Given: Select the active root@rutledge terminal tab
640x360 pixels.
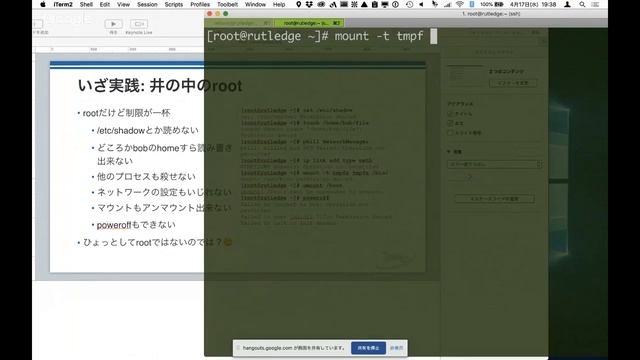Looking at the screenshot, I should coord(309,23).
